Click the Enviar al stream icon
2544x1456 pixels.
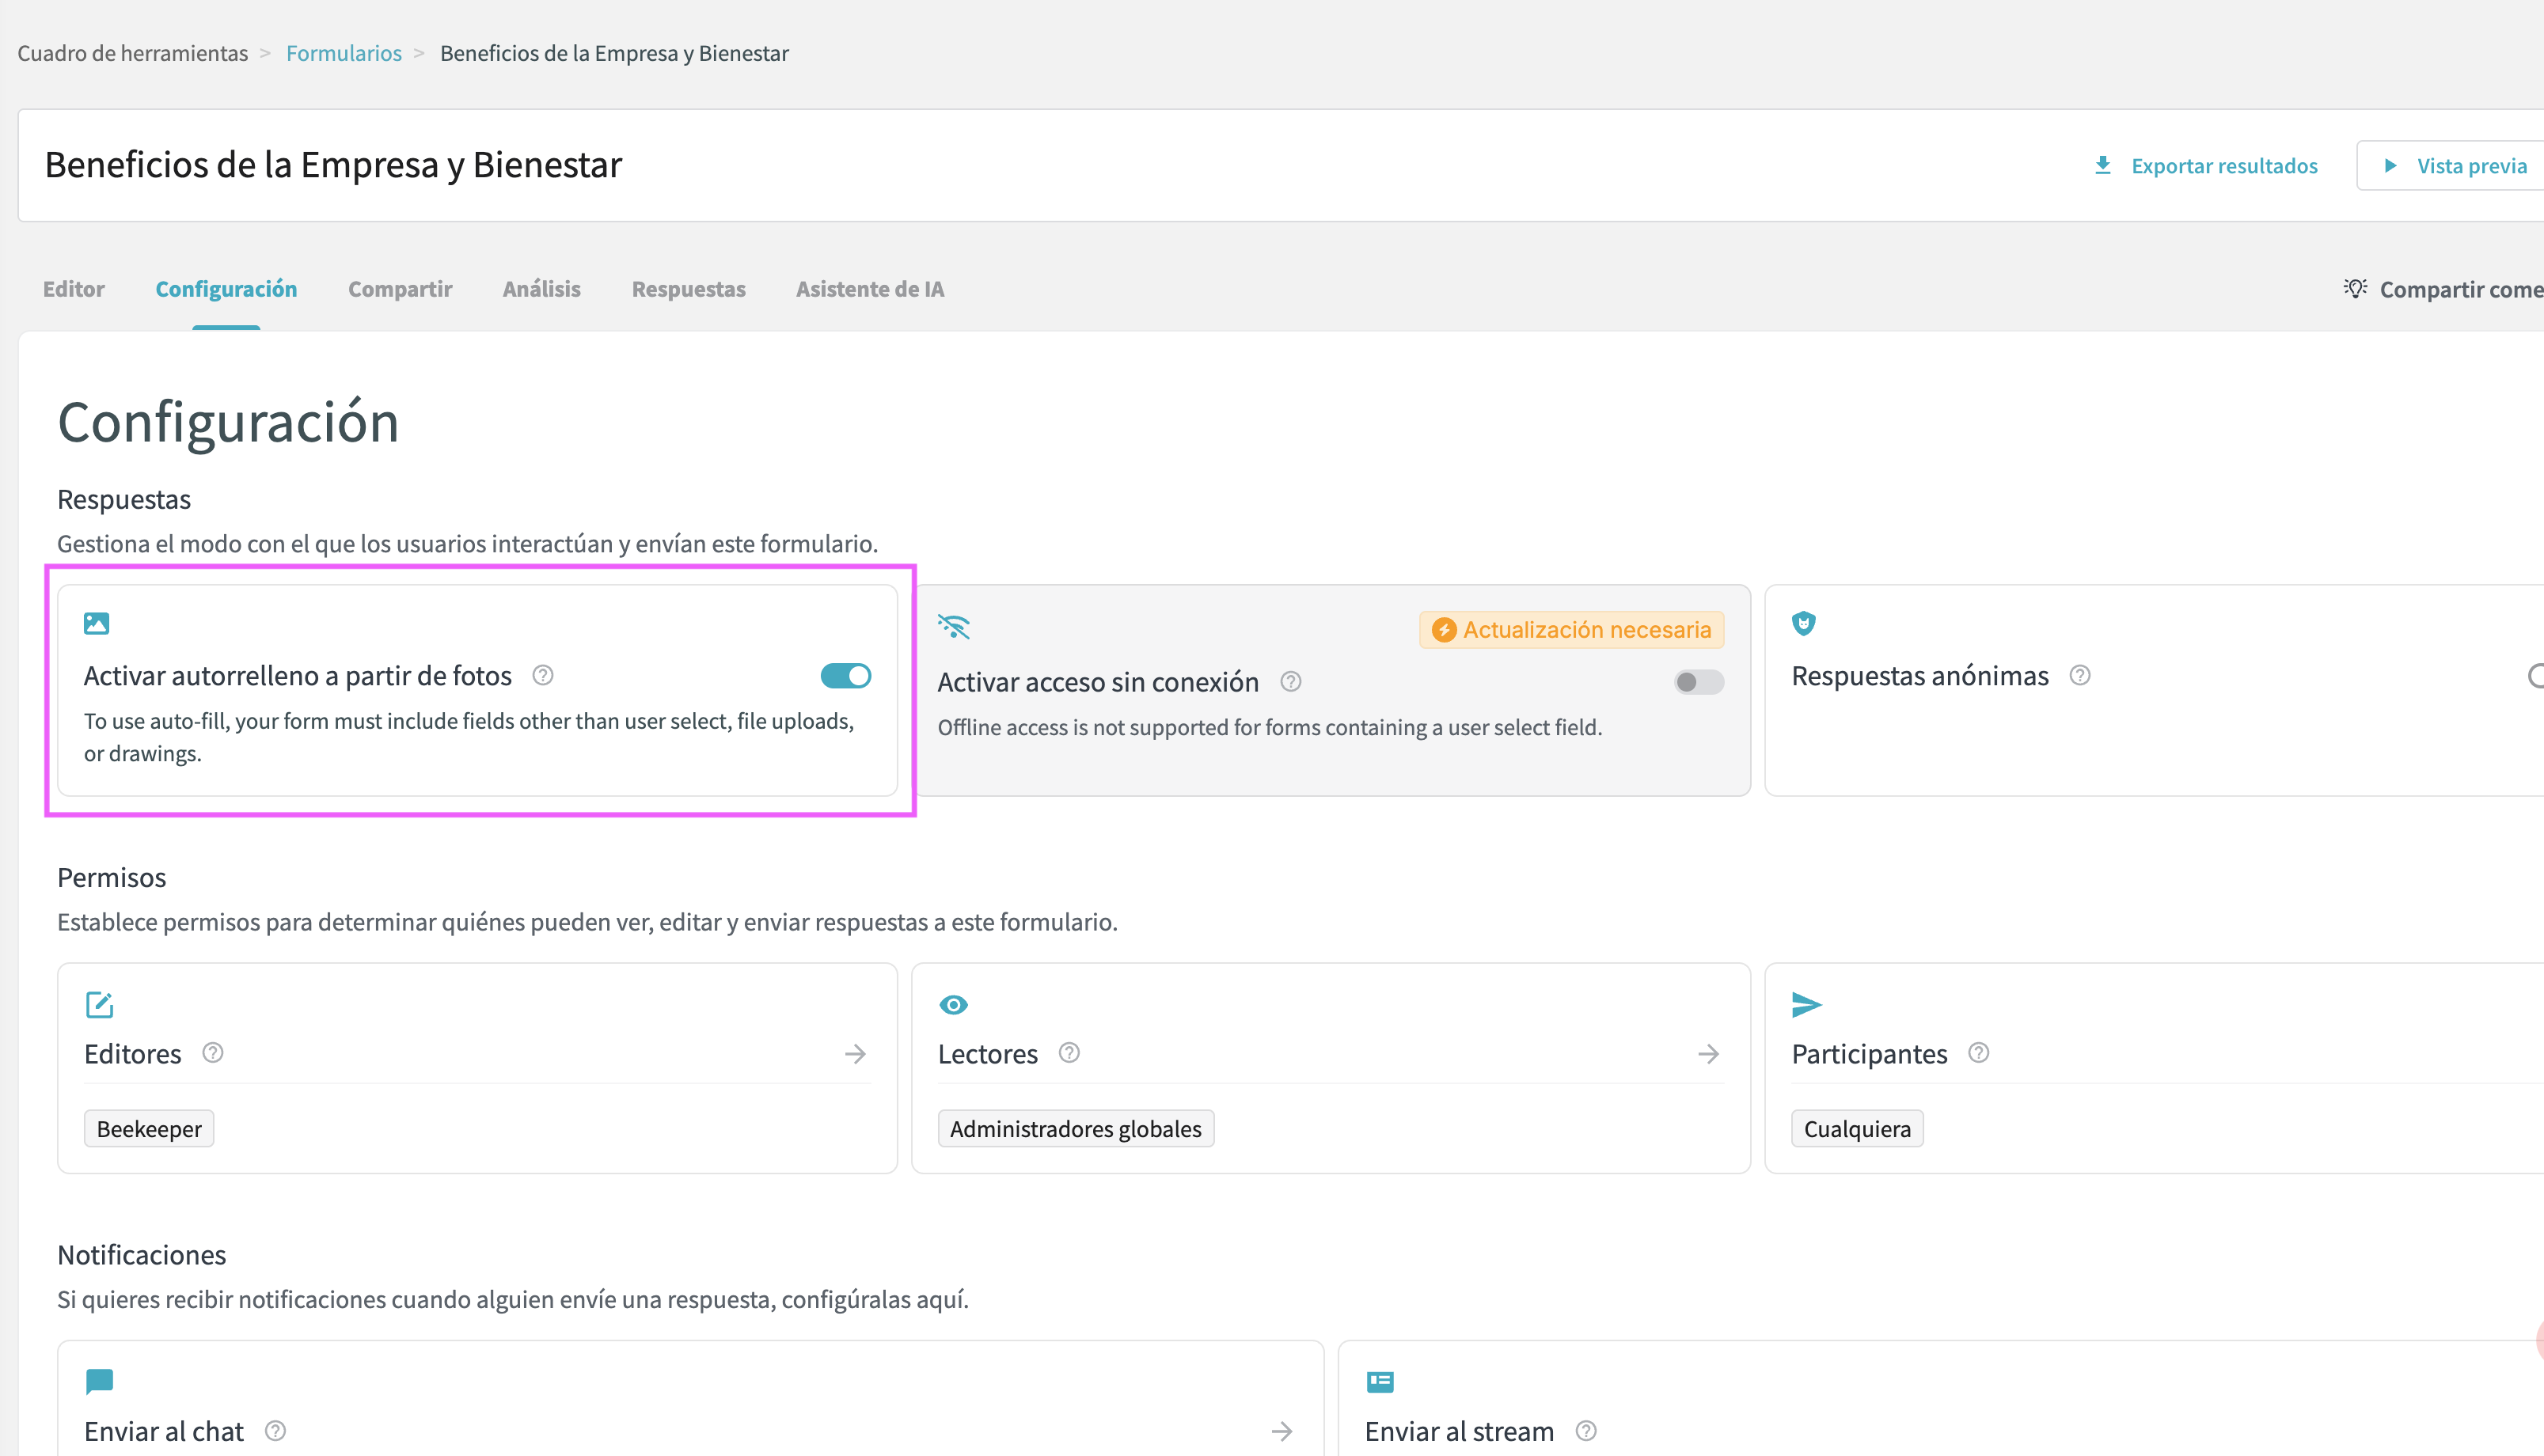pyautogui.click(x=1379, y=1381)
